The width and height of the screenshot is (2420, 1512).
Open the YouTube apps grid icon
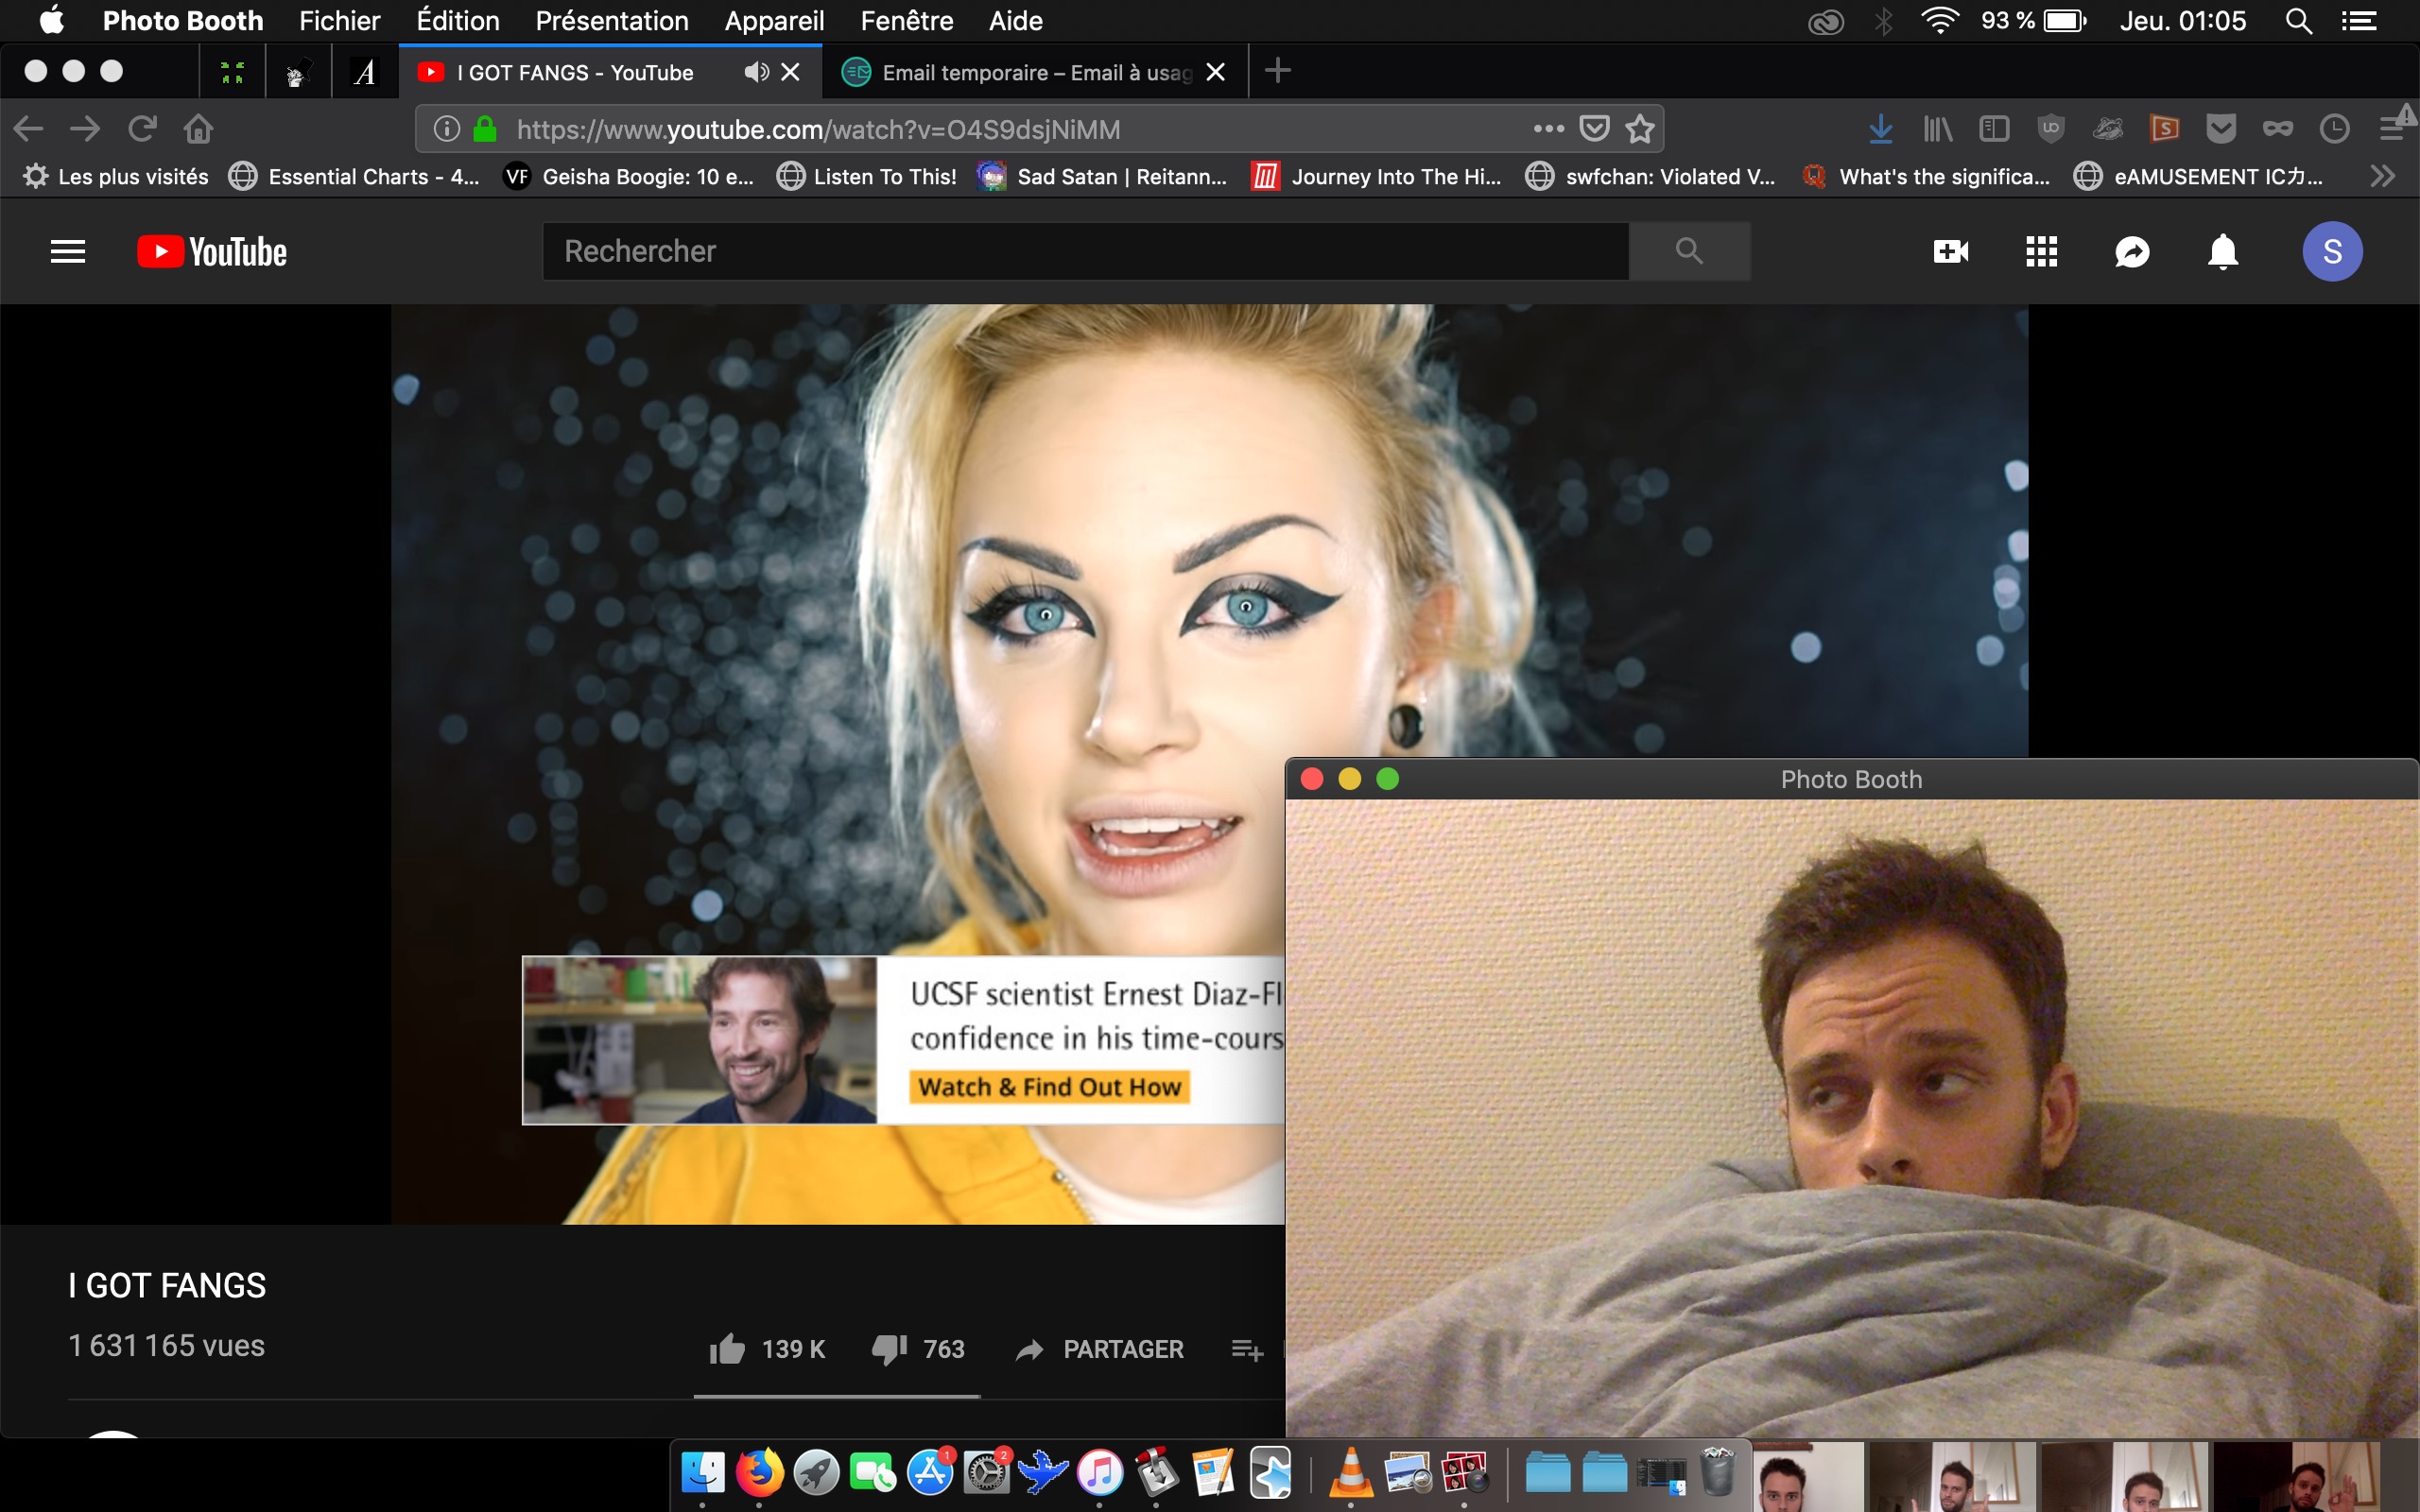point(2041,251)
